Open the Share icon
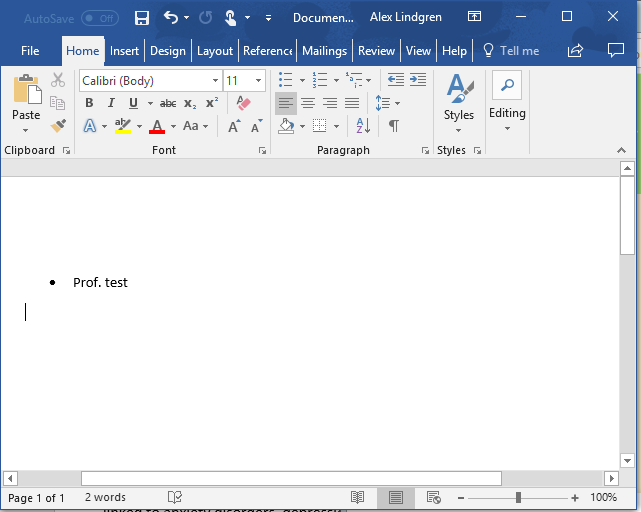 click(x=575, y=51)
